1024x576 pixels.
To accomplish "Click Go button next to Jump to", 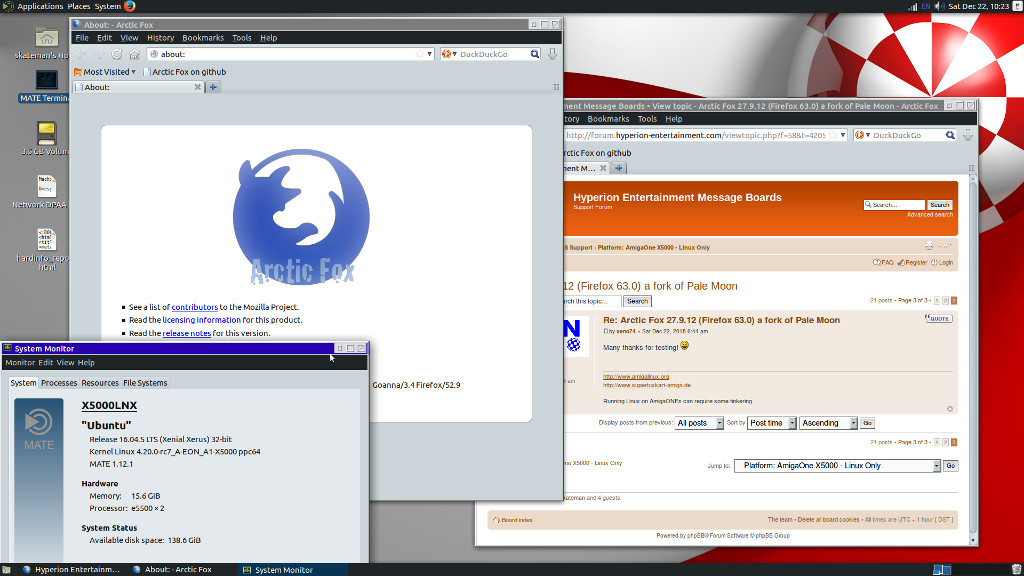I will tap(950, 466).
